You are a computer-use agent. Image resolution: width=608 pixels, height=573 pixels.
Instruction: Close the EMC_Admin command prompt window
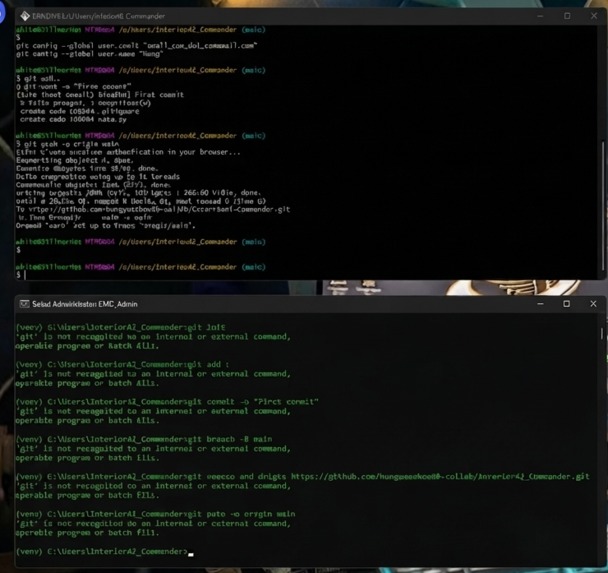(593, 304)
